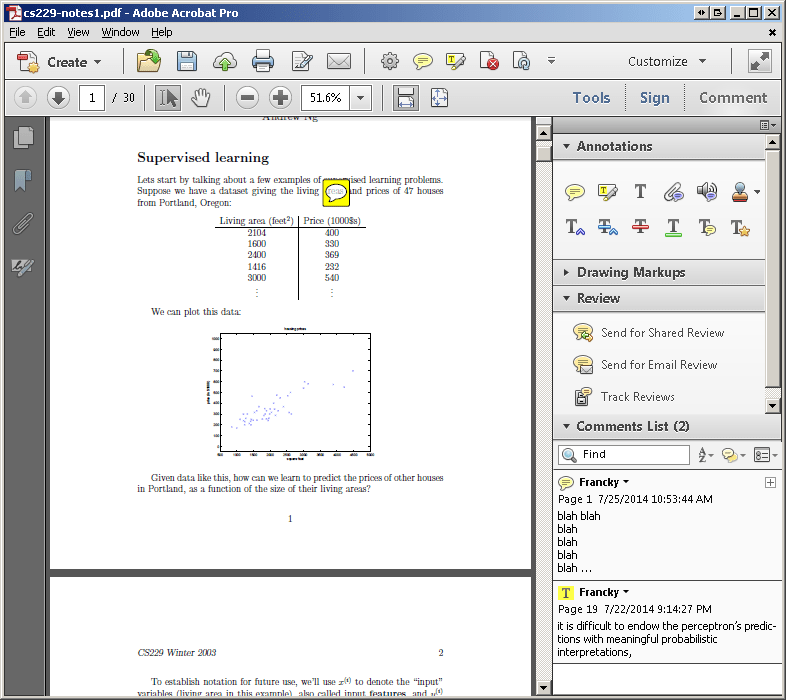This screenshot has width=786, height=700.
Task: Select the Insert Text at cursor tool
Action: pyautogui.click(x=574, y=228)
